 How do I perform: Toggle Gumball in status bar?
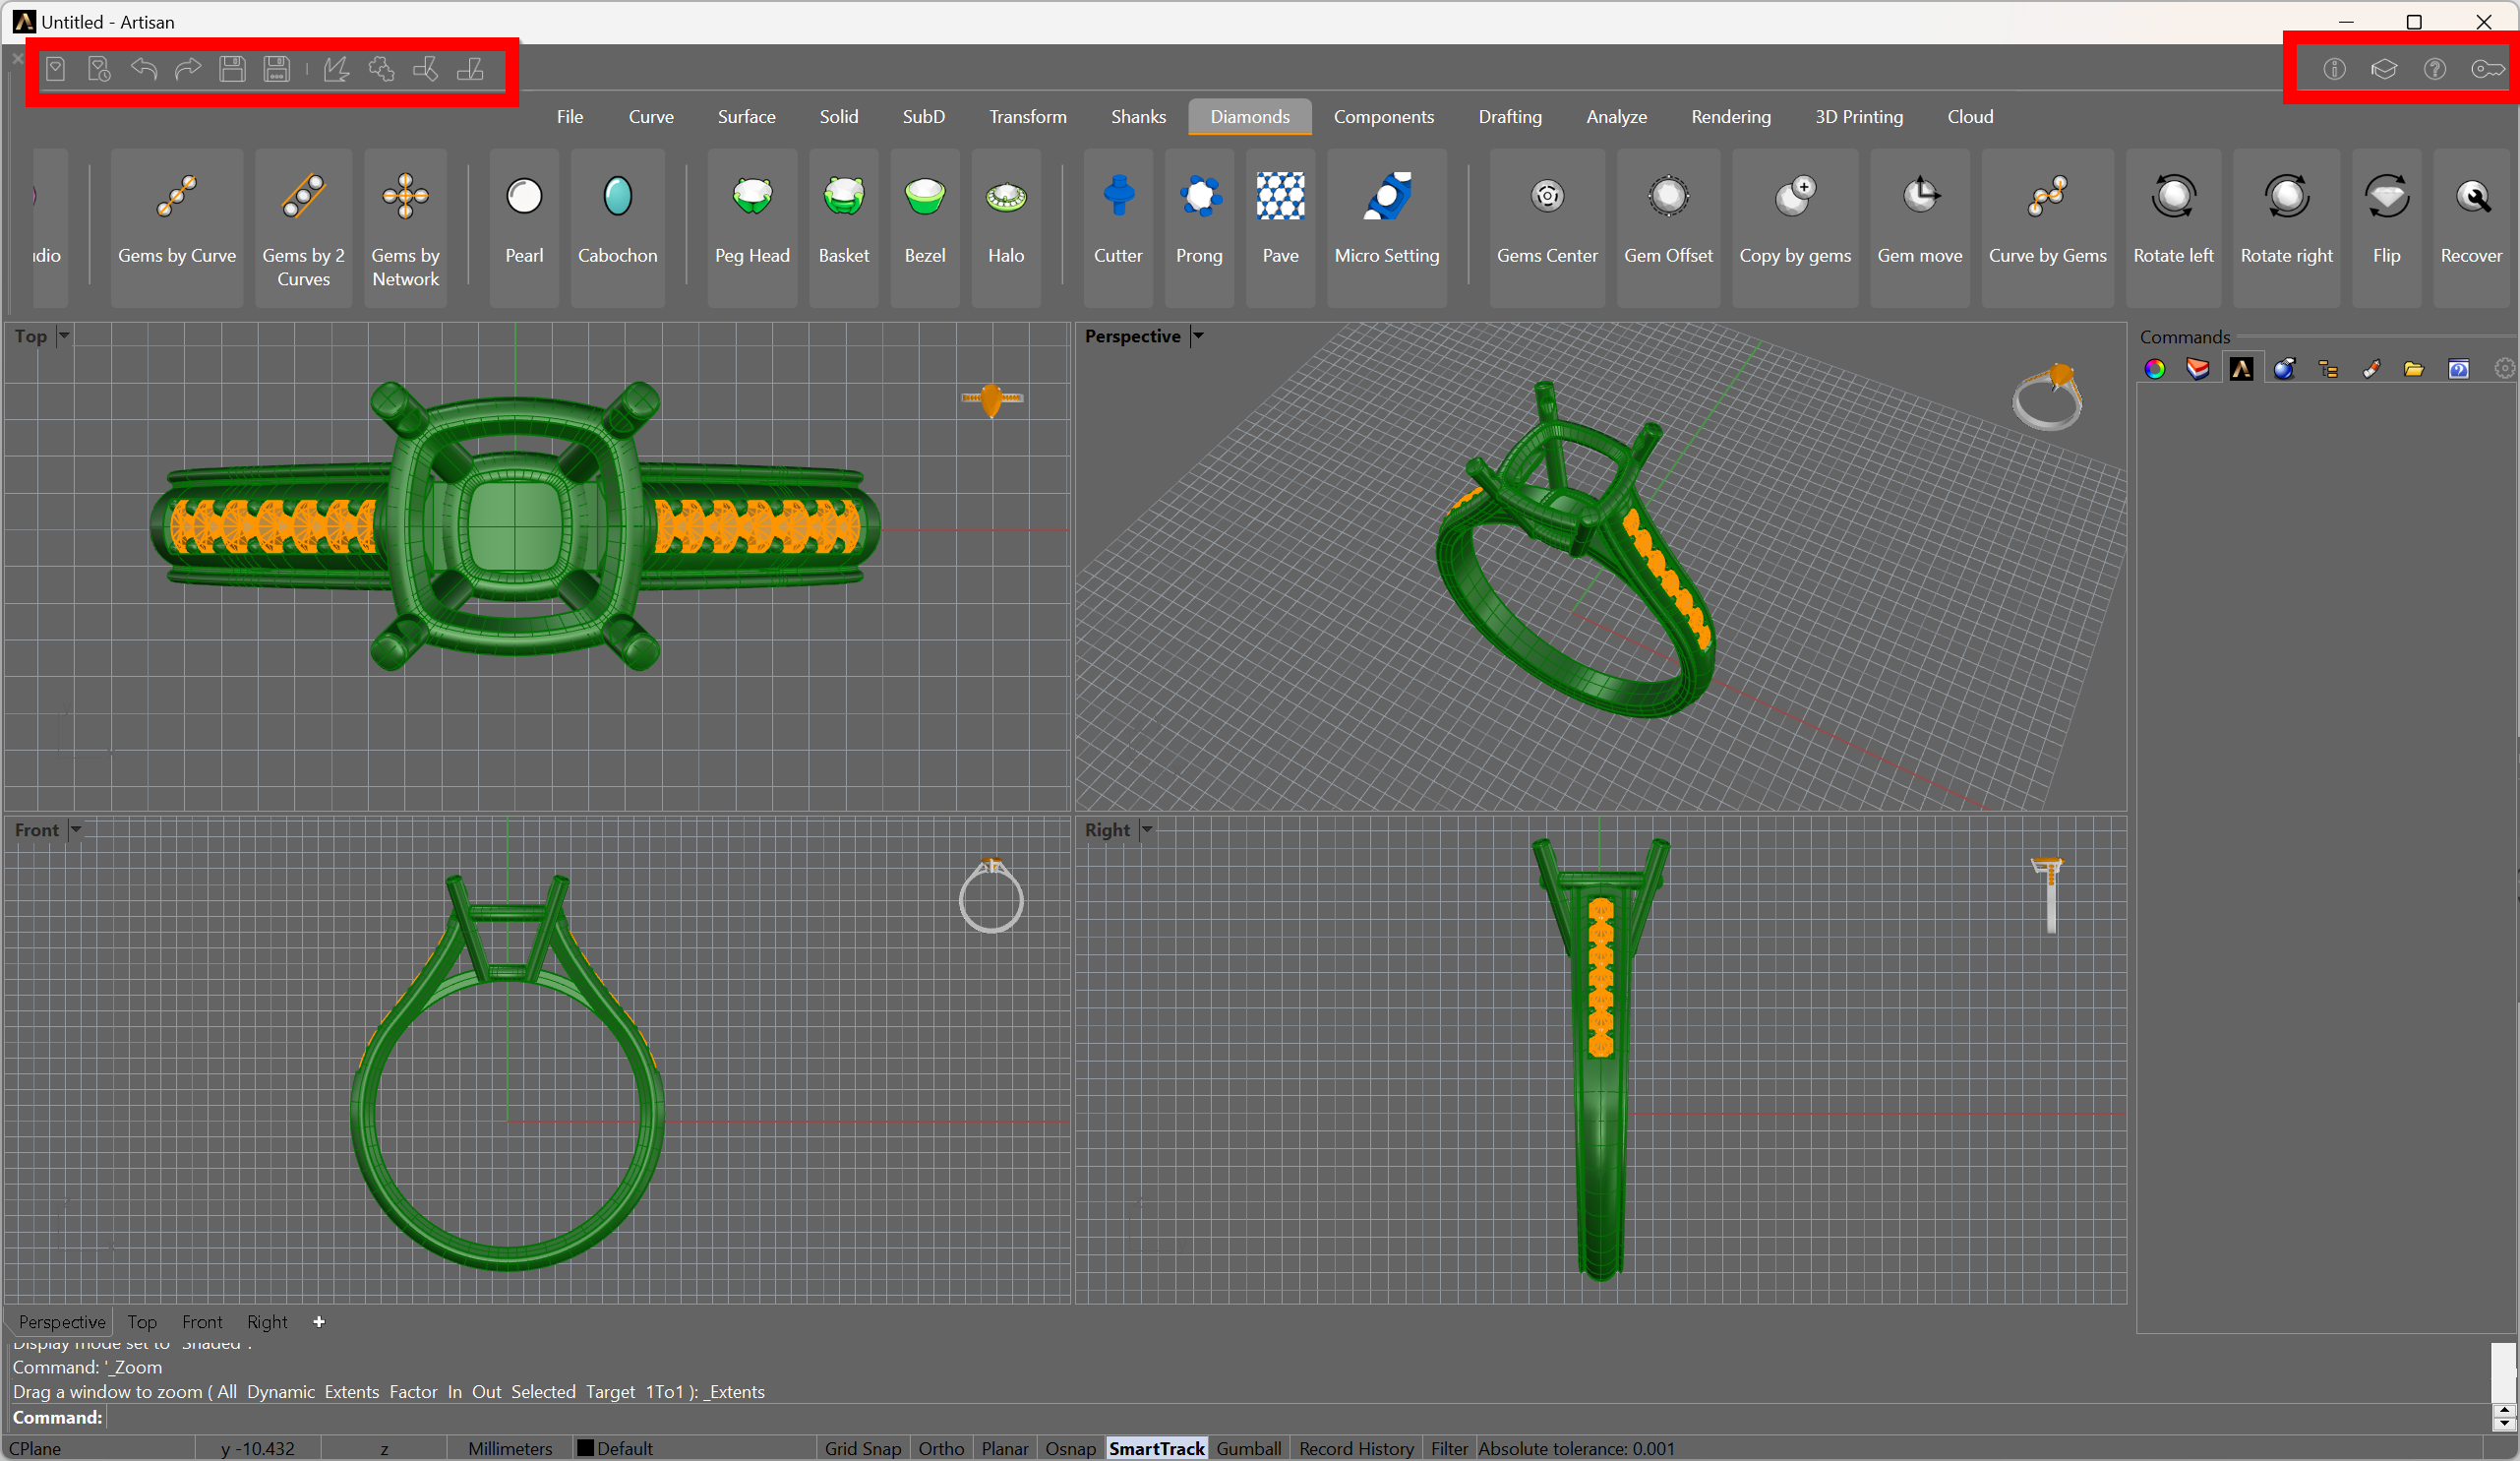(1248, 1448)
